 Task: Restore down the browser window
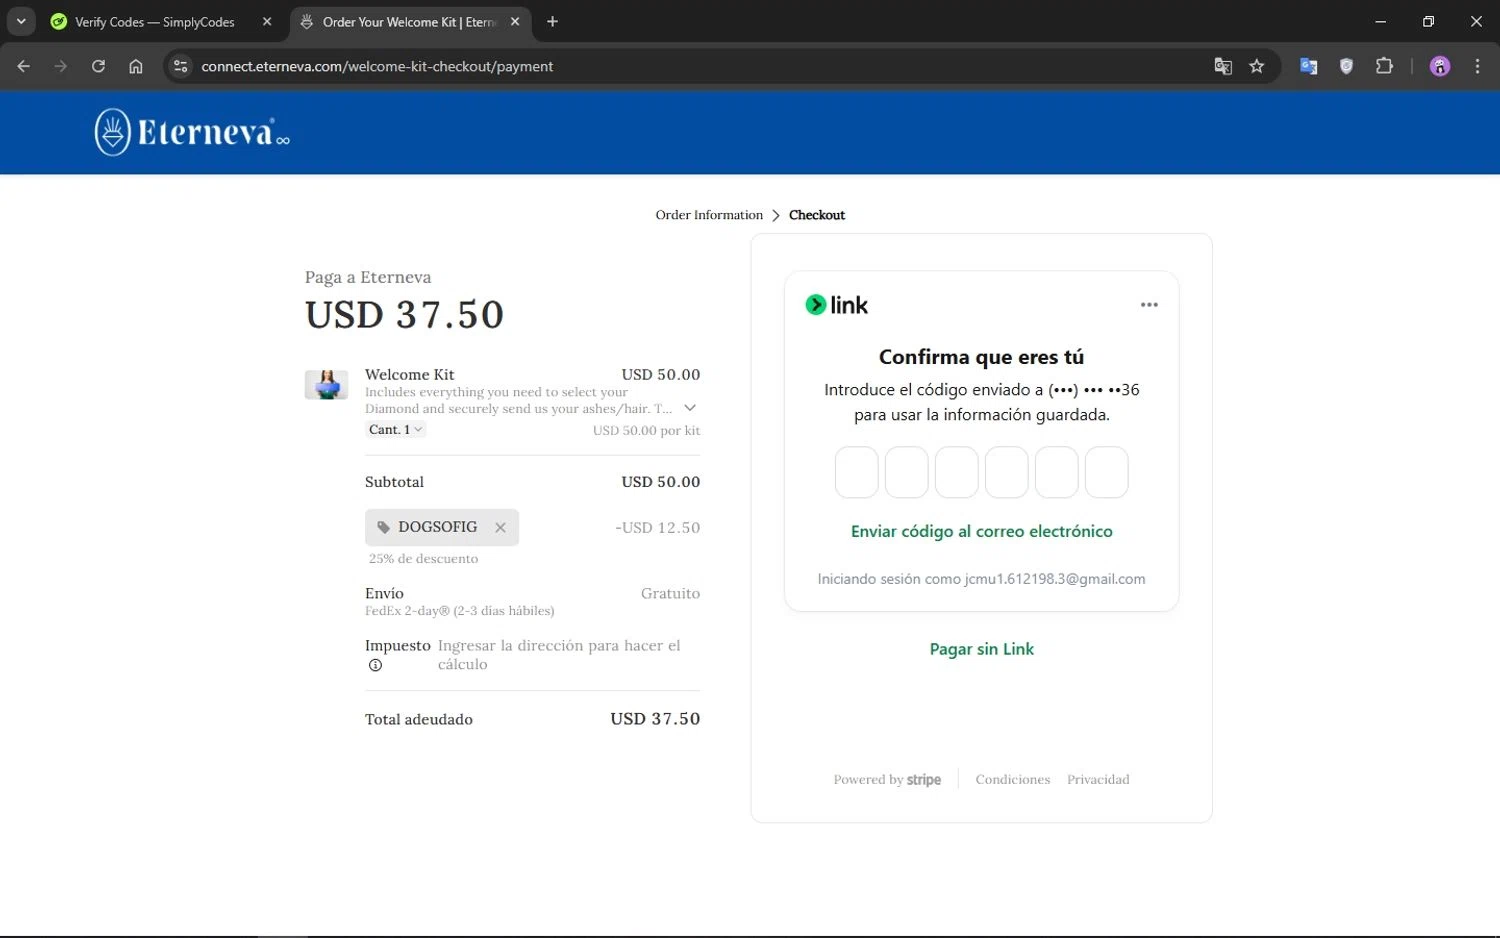point(1428,21)
